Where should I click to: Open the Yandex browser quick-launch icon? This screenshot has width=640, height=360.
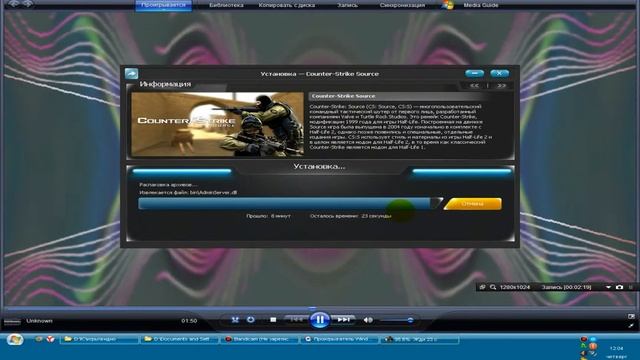[x=51, y=339]
